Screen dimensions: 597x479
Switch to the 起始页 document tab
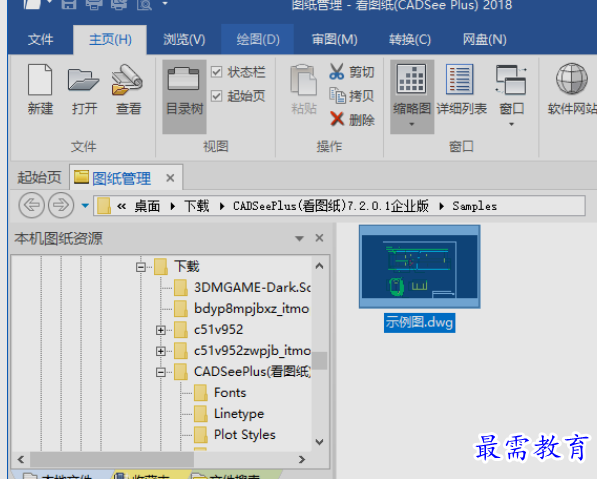[39, 177]
